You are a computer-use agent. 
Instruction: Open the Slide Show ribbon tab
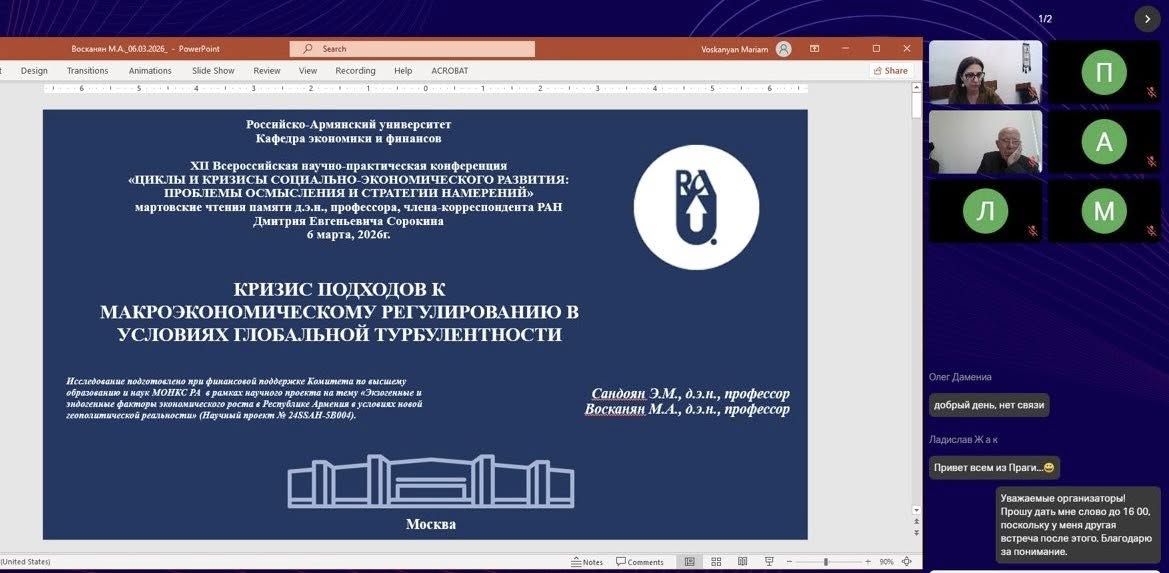[213, 71]
